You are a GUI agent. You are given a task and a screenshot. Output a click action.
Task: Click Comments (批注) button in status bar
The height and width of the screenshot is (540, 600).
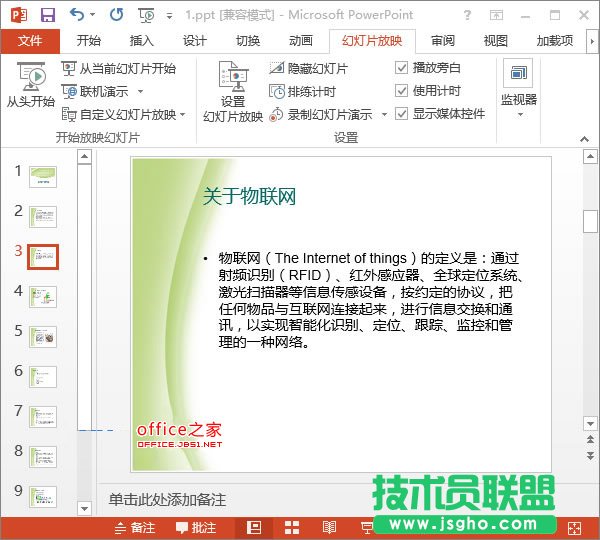click(x=196, y=528)
